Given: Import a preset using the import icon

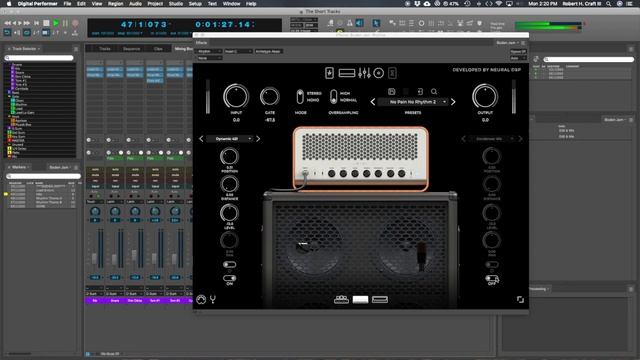Looking at the screenshot, I should 420,91.
